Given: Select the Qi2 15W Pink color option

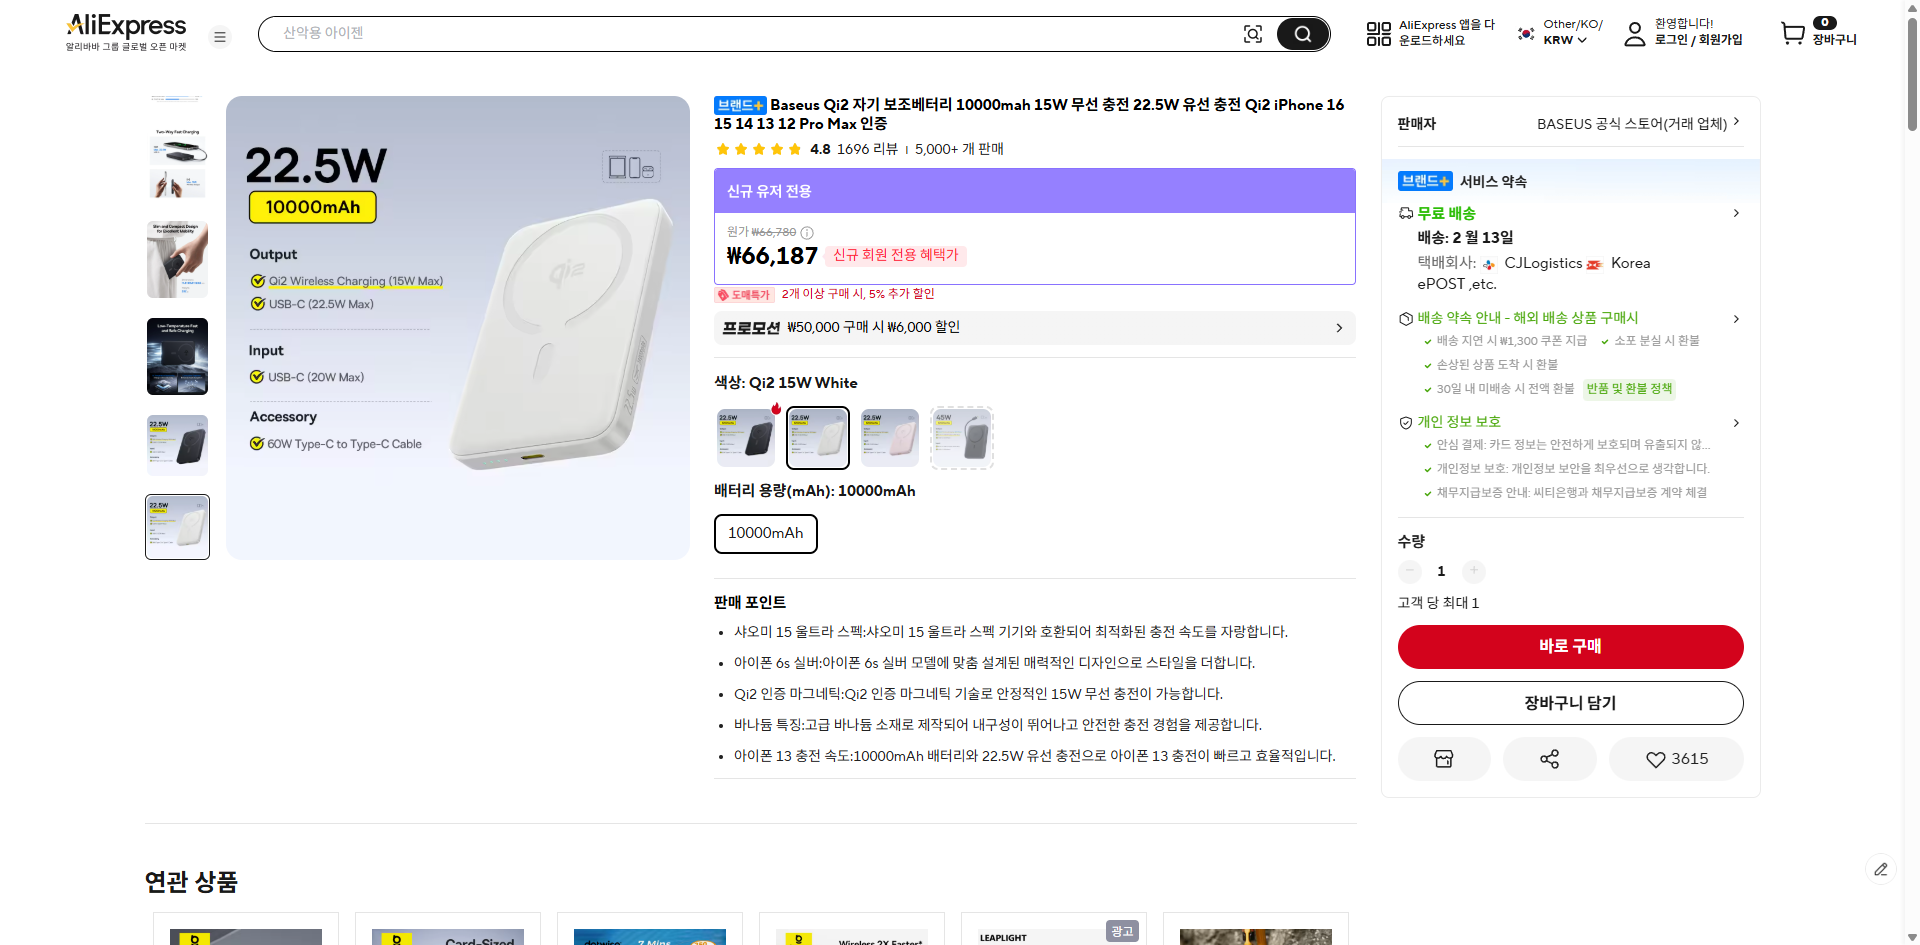Looking at the screenshot, I should click(889, 437).
